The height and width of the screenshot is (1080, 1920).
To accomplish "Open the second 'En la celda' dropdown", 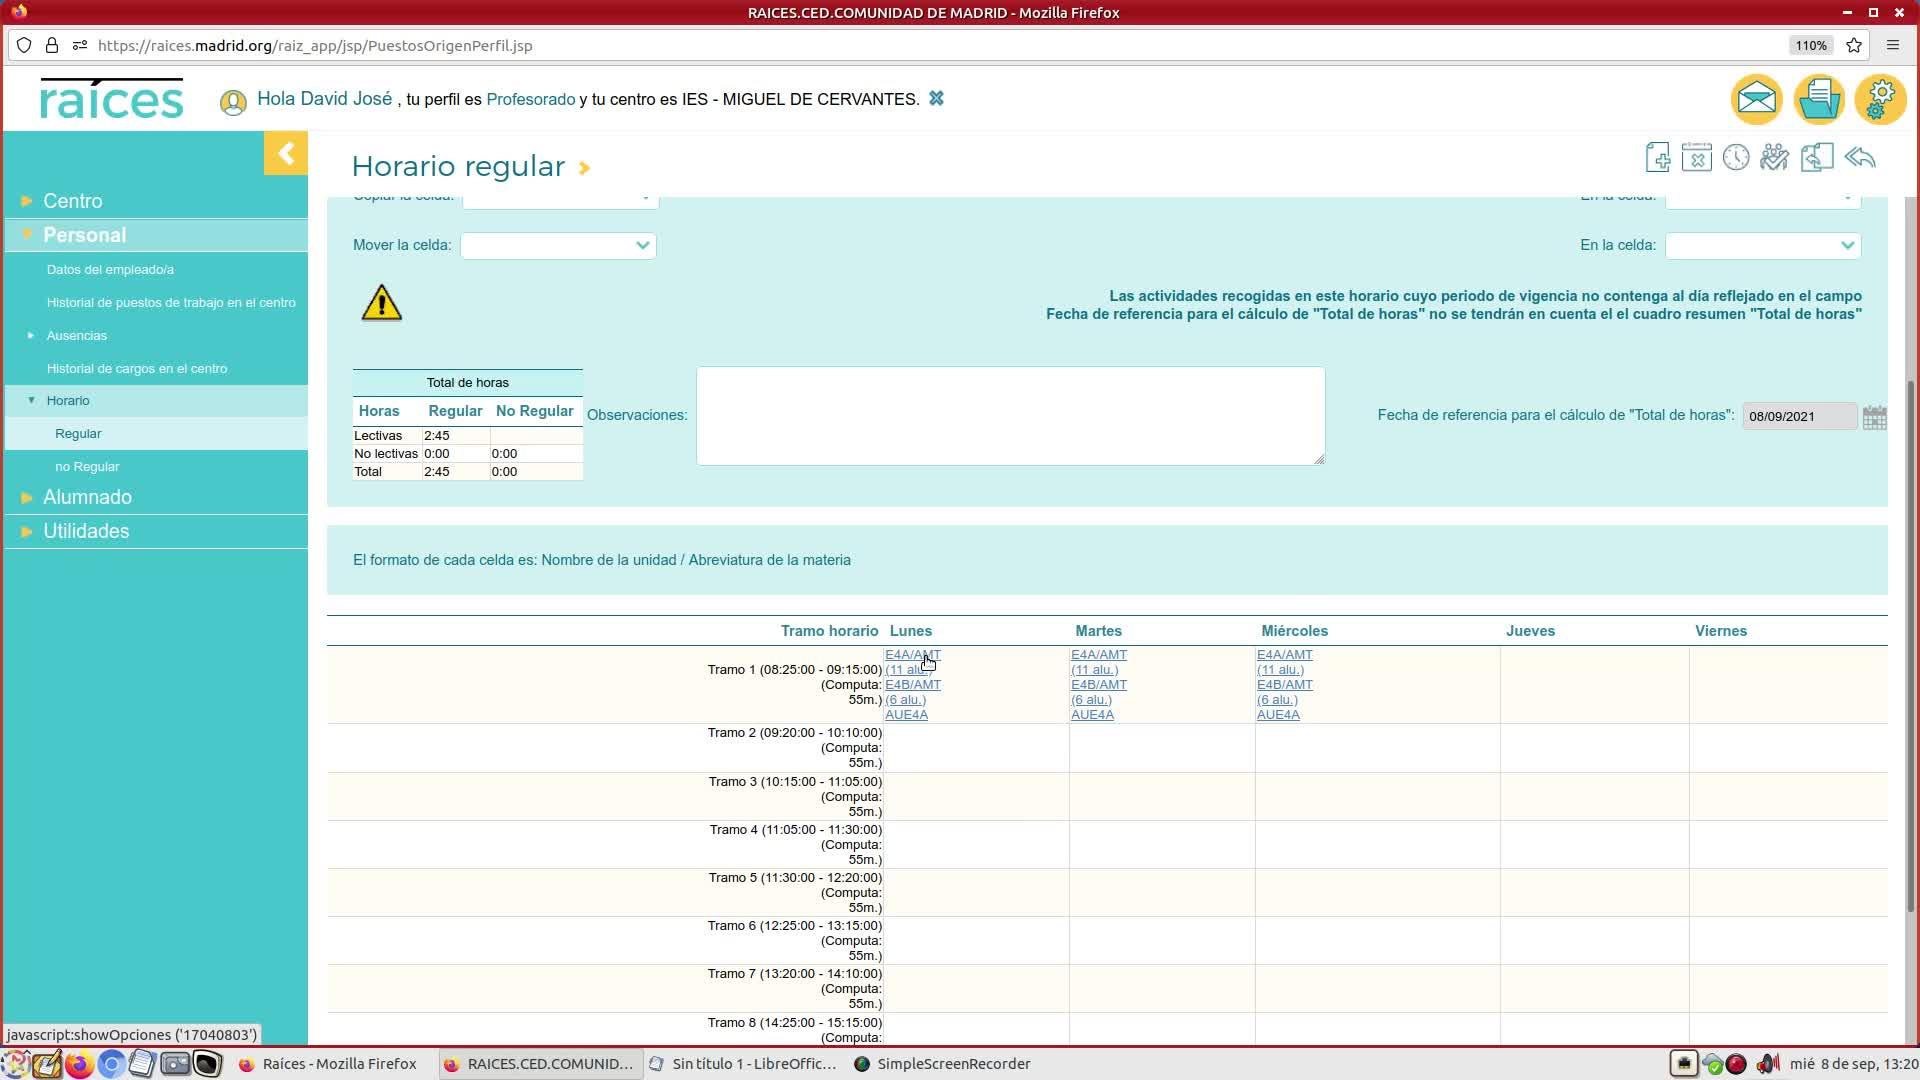I will [x=1762, y=246].
